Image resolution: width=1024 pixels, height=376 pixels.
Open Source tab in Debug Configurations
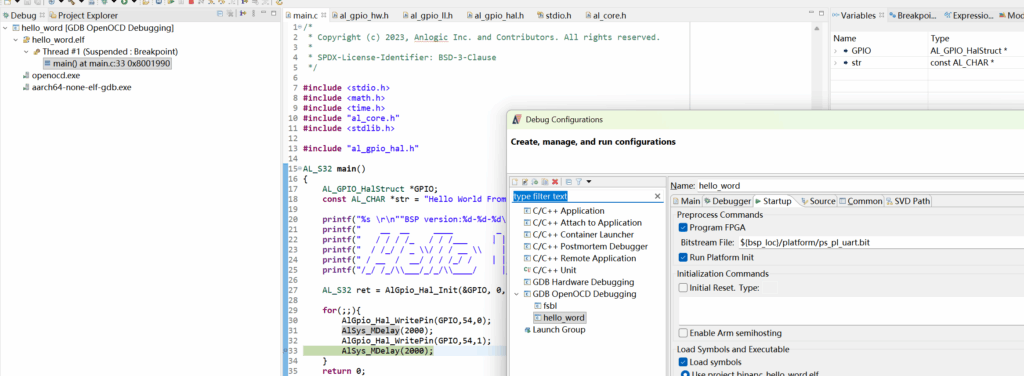818,201
